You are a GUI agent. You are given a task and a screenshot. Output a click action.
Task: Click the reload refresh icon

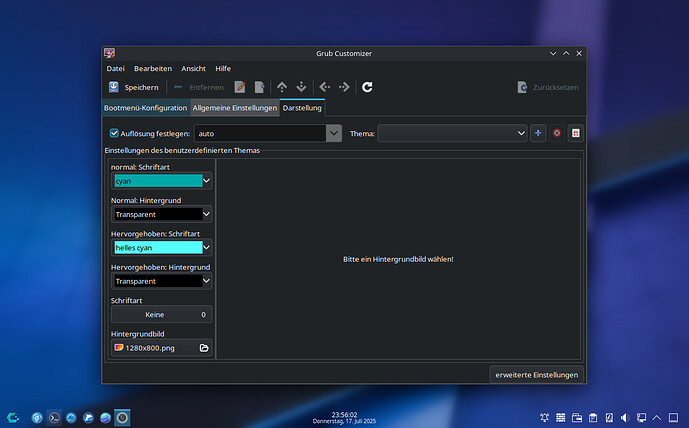[x=367, y=87]
